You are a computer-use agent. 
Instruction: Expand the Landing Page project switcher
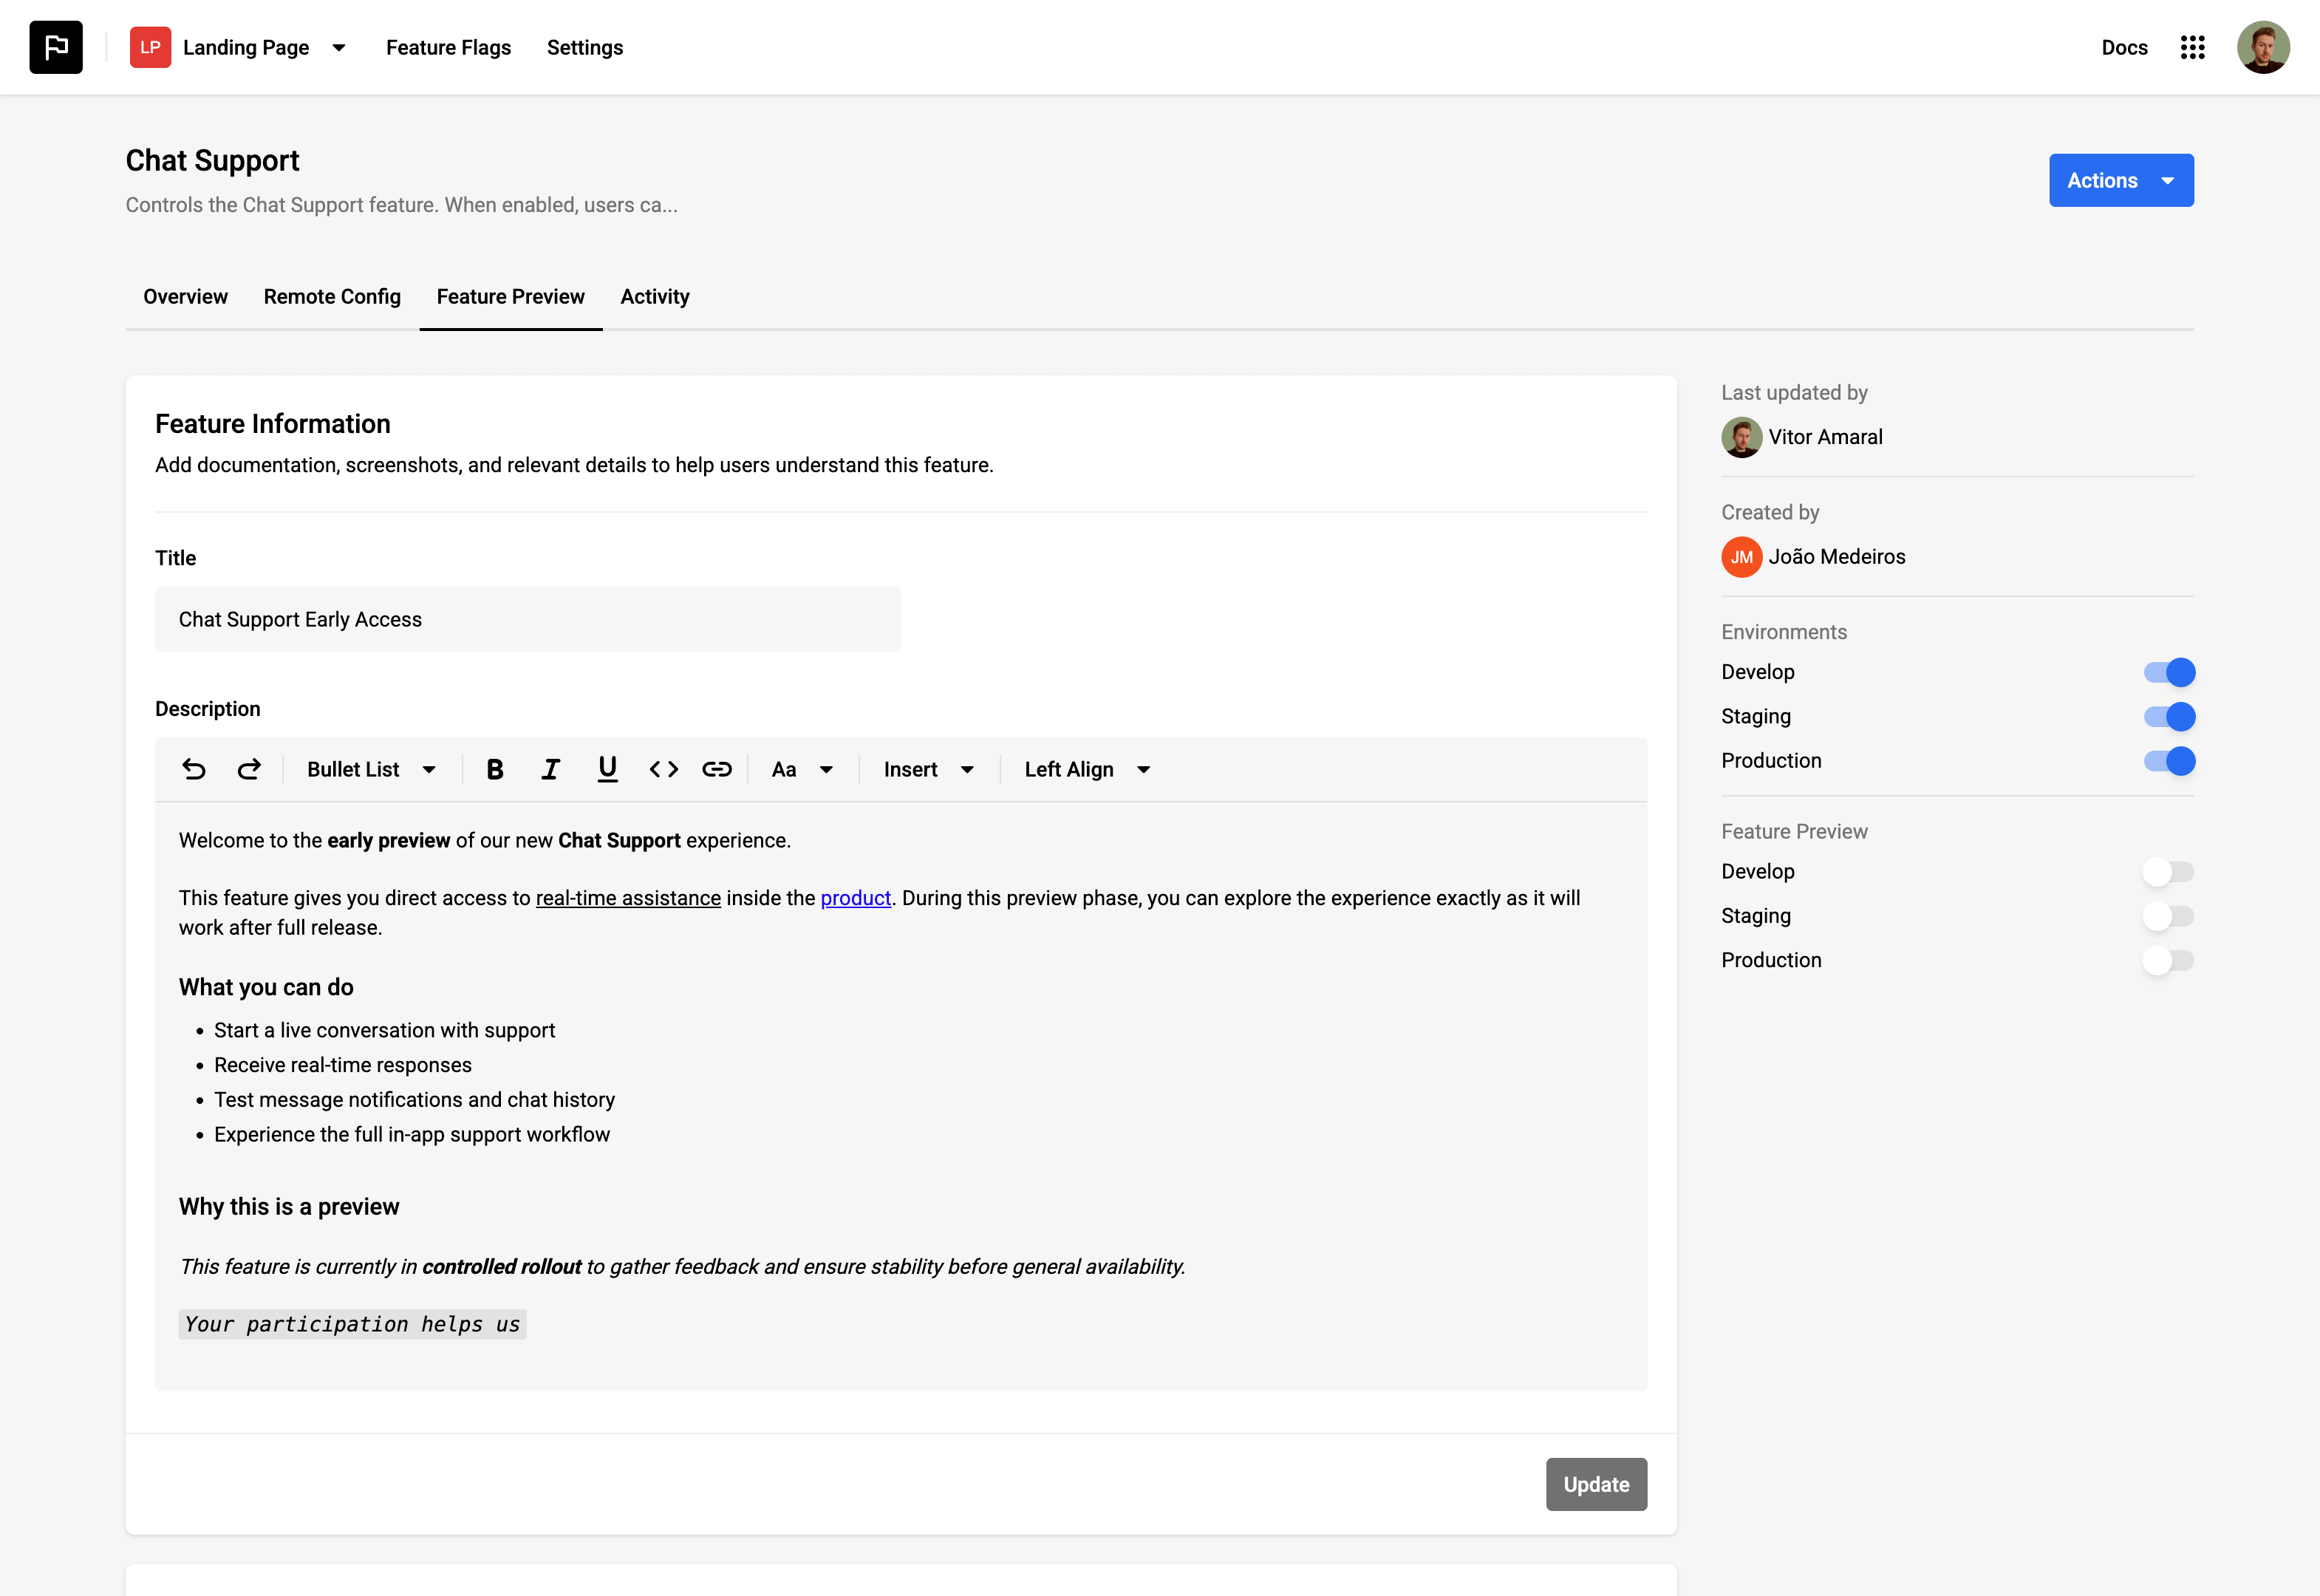(x=339, y=47)
